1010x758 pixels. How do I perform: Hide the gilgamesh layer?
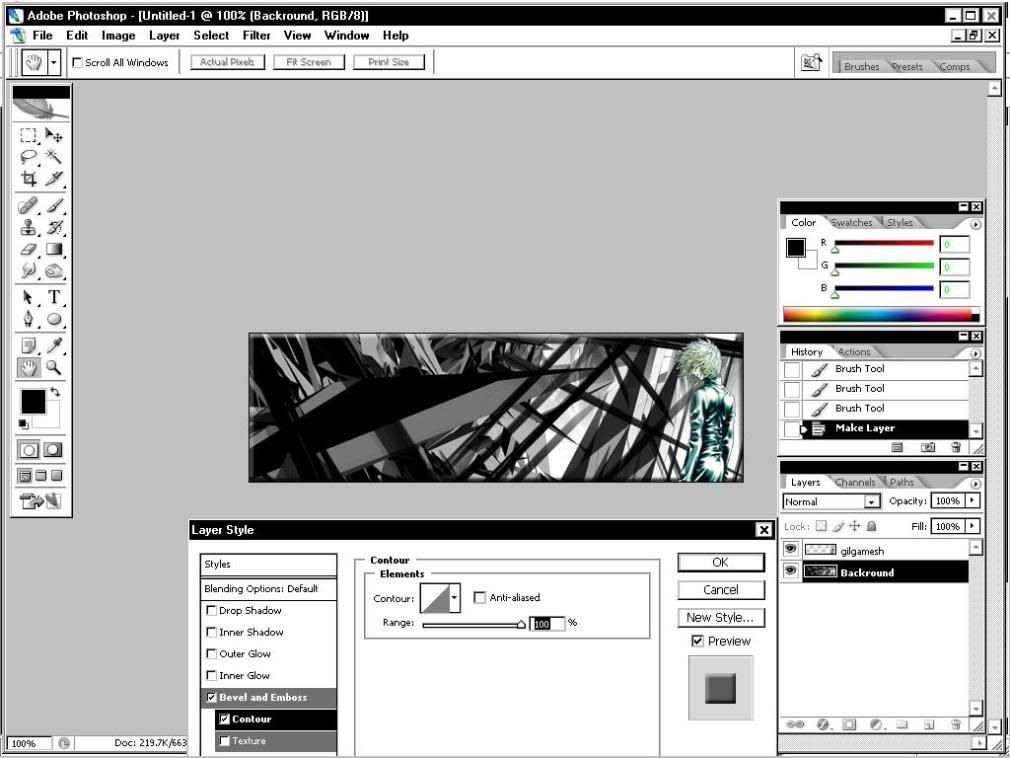pos(790,549)
